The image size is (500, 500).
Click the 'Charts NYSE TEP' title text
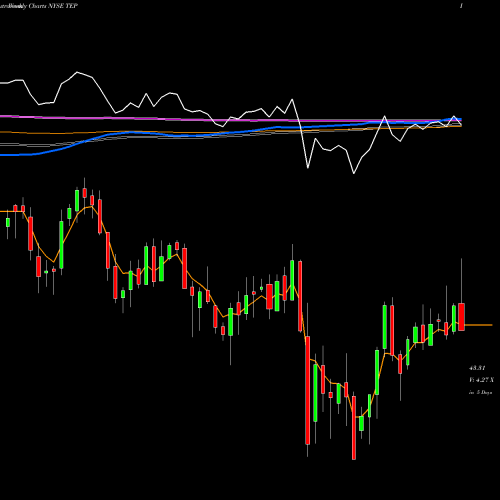pyautogui.click(x=53, y=6)
